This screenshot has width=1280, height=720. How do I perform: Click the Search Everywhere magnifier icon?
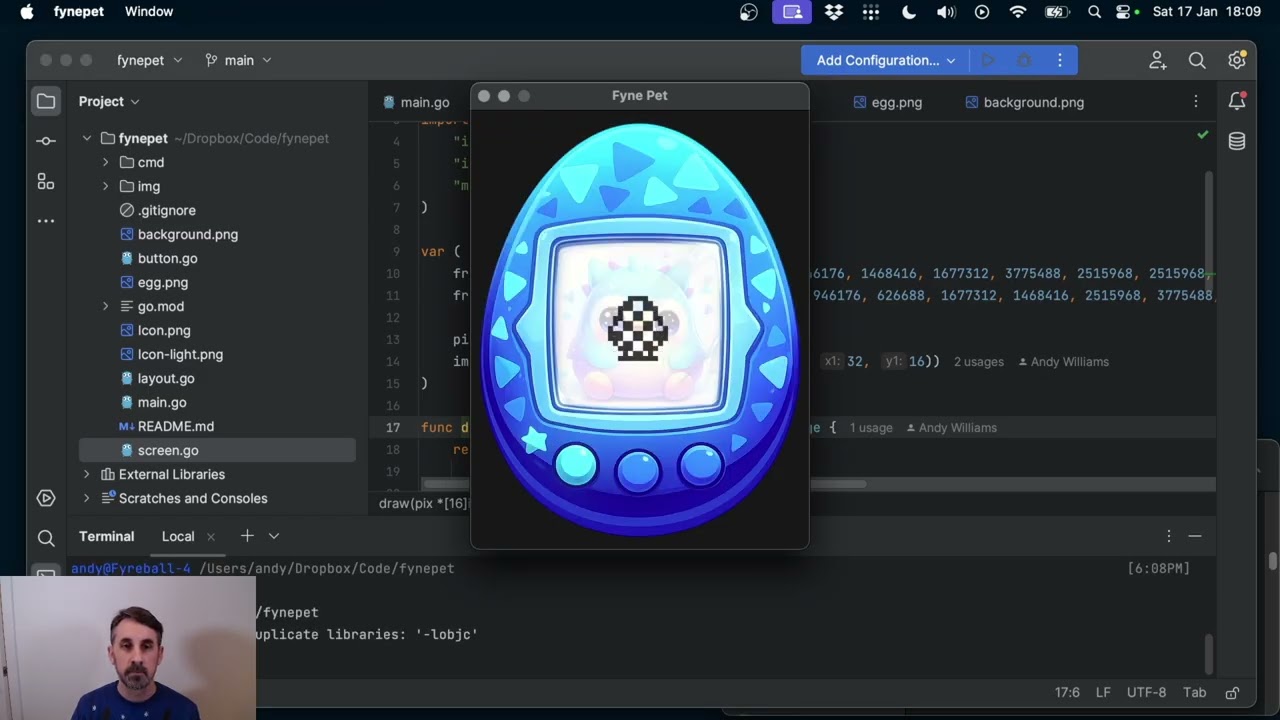[x=1197, y=60]
